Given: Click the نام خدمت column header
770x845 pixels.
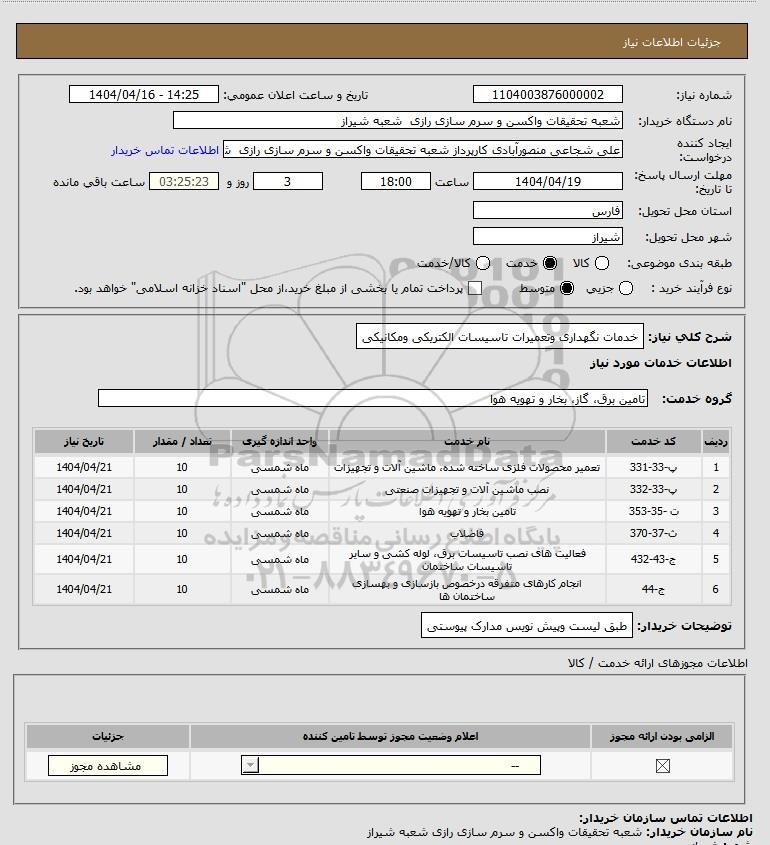Looking at the screenshot, I should click(x=467, y=441).
